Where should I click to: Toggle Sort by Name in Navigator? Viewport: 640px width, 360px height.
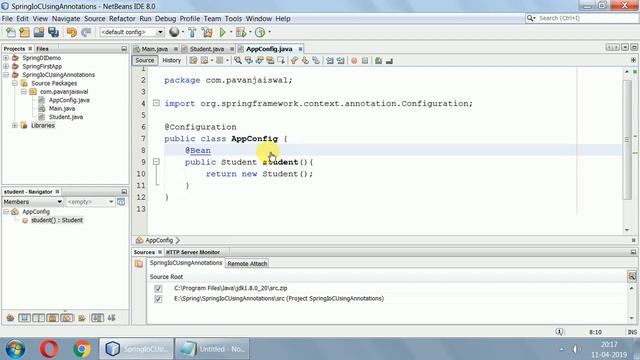pyautogui.click(x=97, y=318)
